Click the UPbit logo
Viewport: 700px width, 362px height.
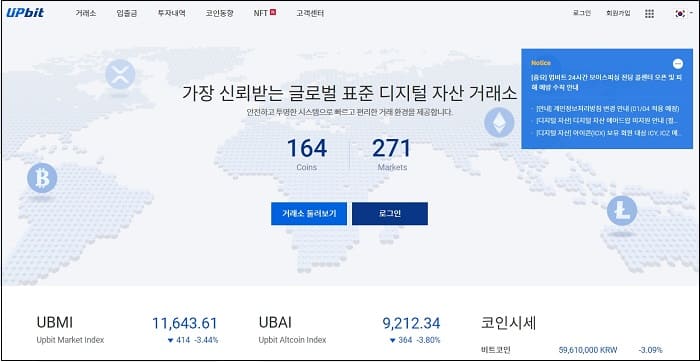(25, 13)
